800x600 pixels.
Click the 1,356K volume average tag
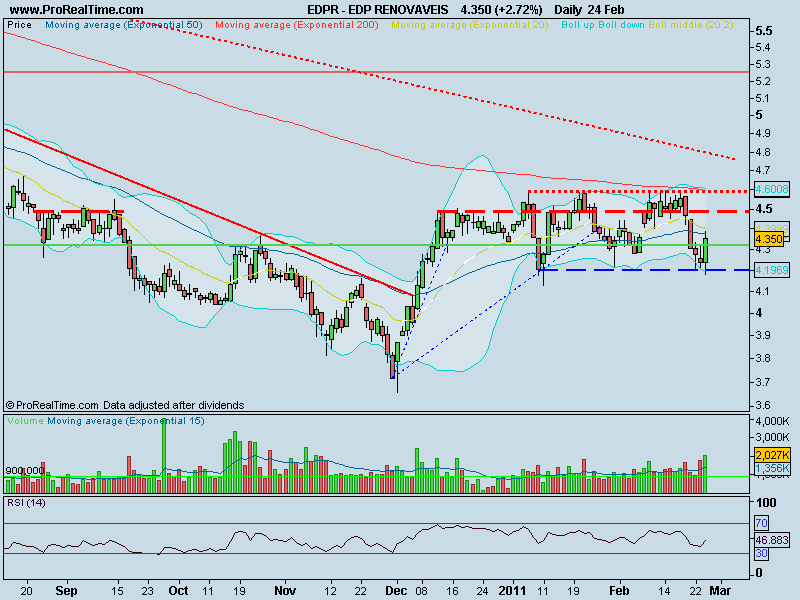(x=772, y=468)
